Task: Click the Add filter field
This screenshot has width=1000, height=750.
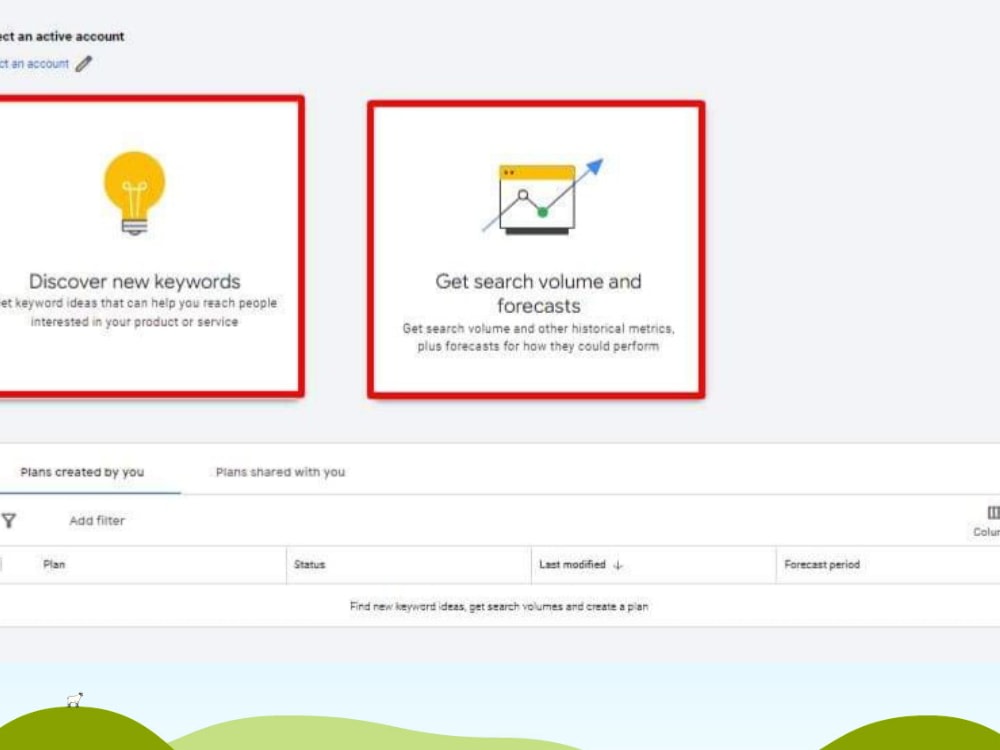Action: [x=97, y=521]
